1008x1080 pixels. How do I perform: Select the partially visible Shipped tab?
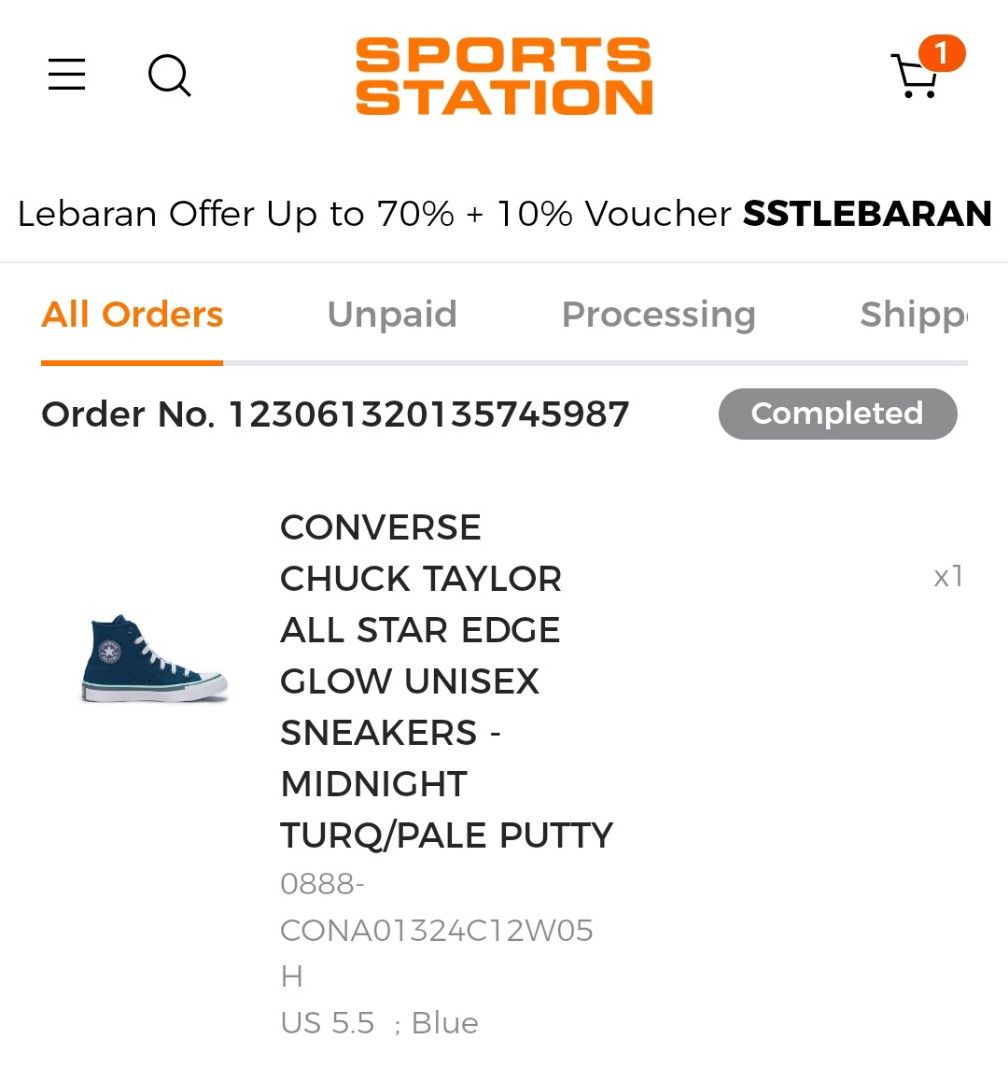tap(913, 314)
